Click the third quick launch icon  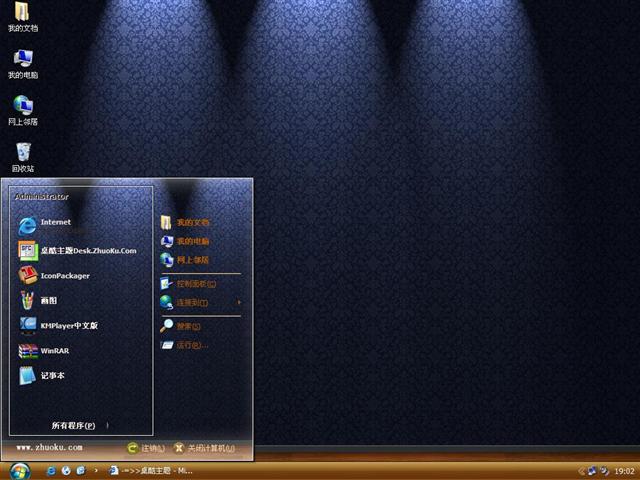(81, 471)
